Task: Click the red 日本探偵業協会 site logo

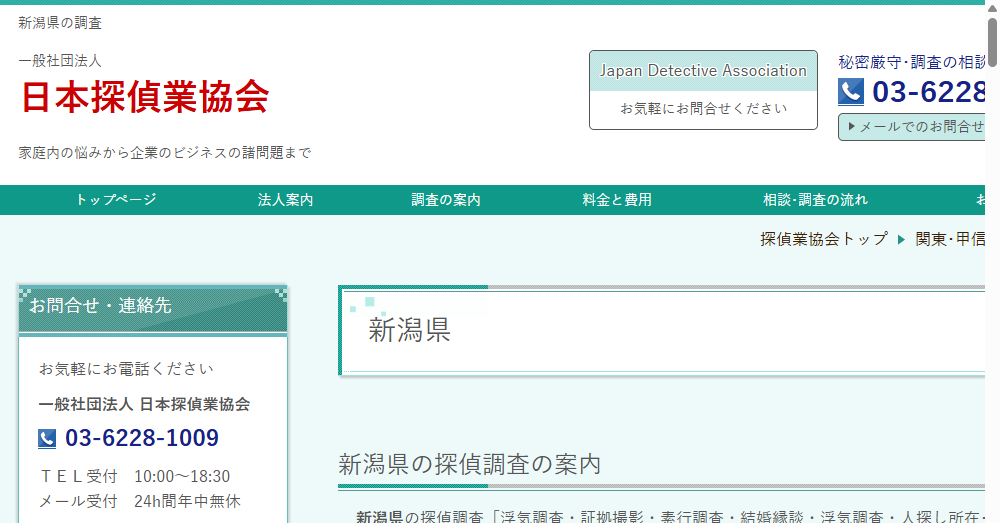Action: point(145,96)
